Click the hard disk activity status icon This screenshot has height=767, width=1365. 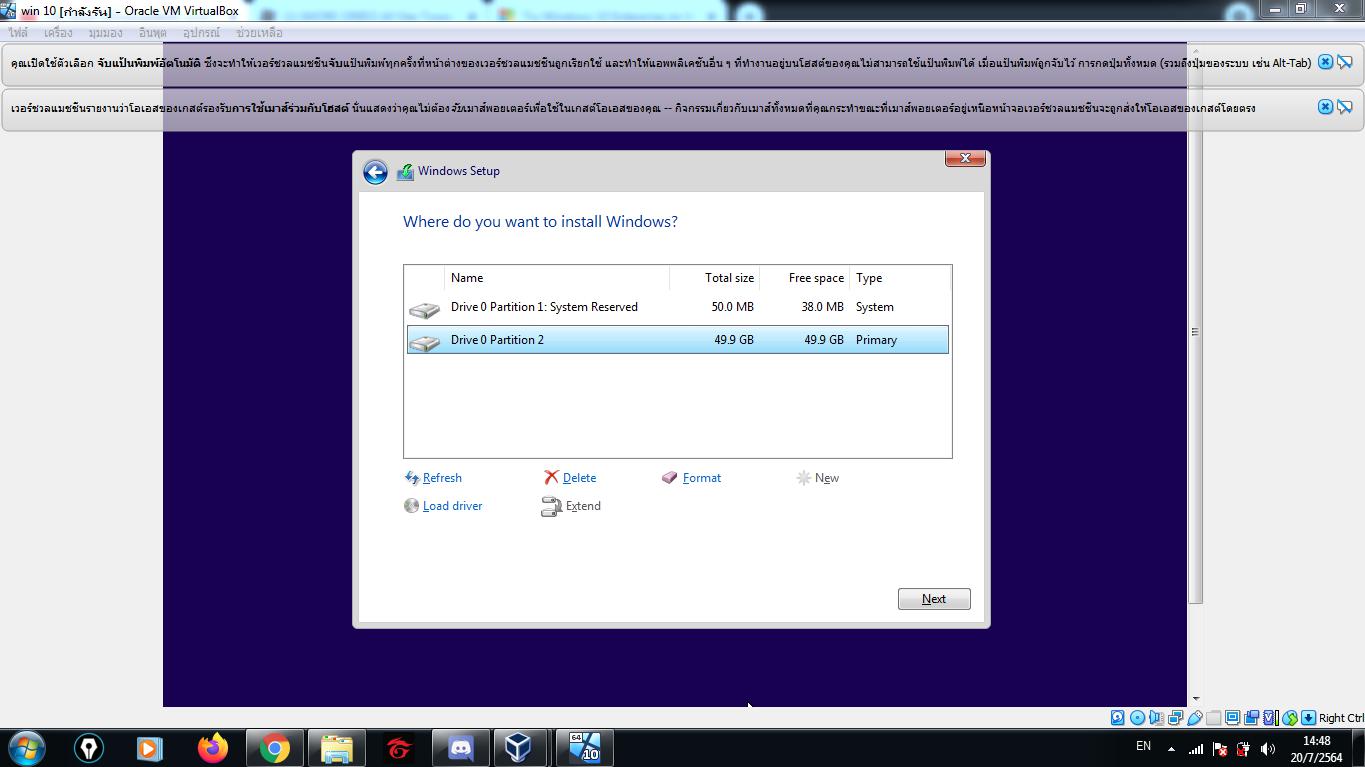tap(1117, 718)
